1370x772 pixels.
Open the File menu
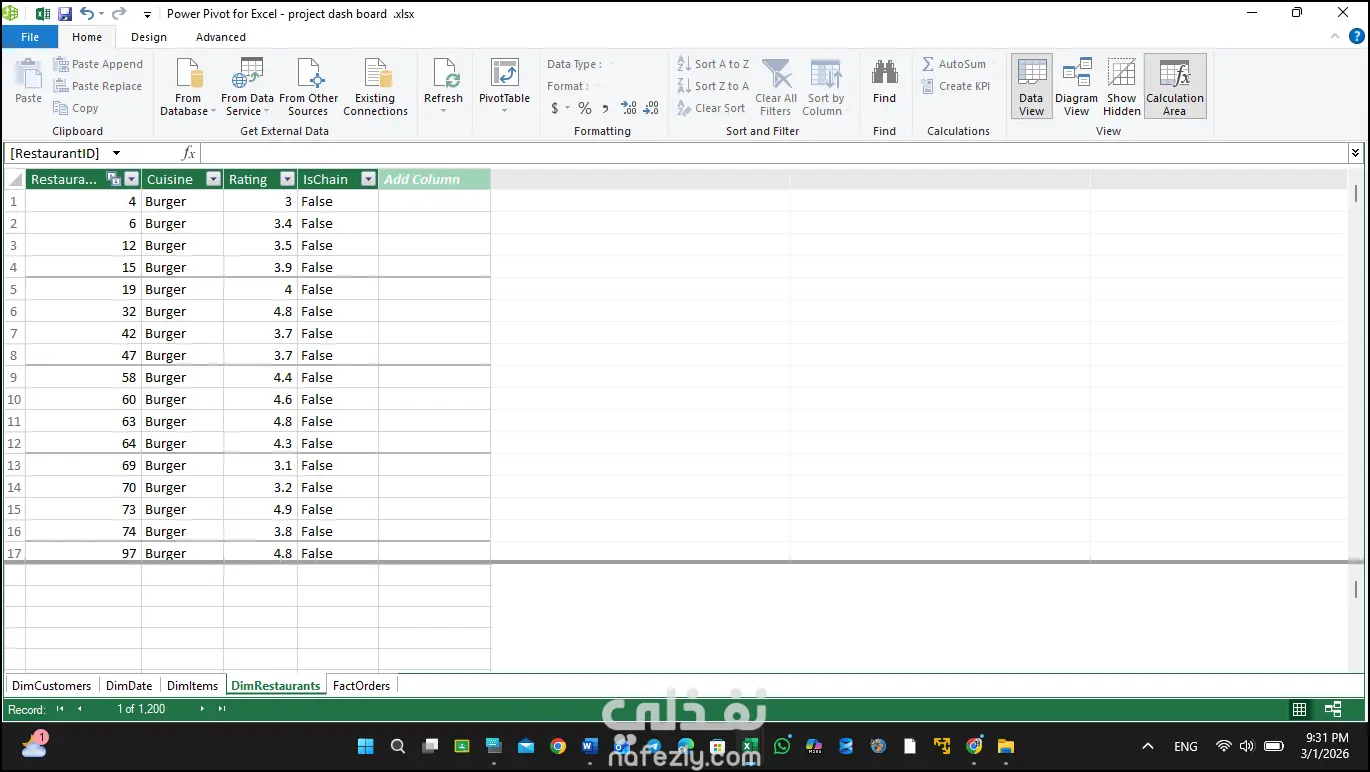point(30,37)
